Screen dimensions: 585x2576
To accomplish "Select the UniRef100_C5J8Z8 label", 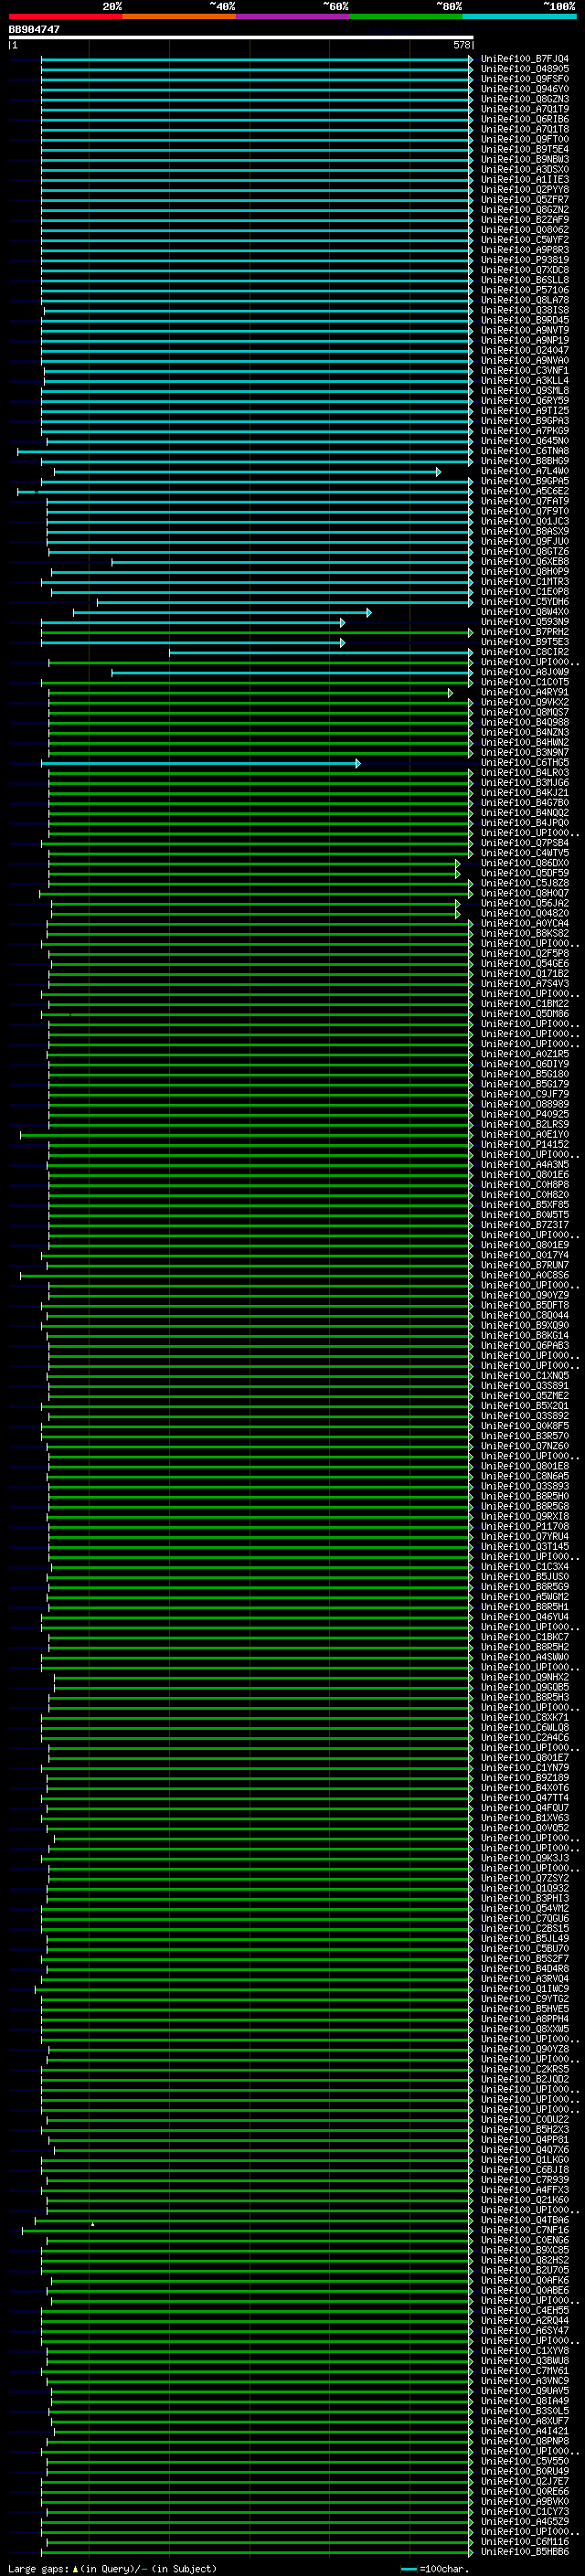I will tap(525, 883).
